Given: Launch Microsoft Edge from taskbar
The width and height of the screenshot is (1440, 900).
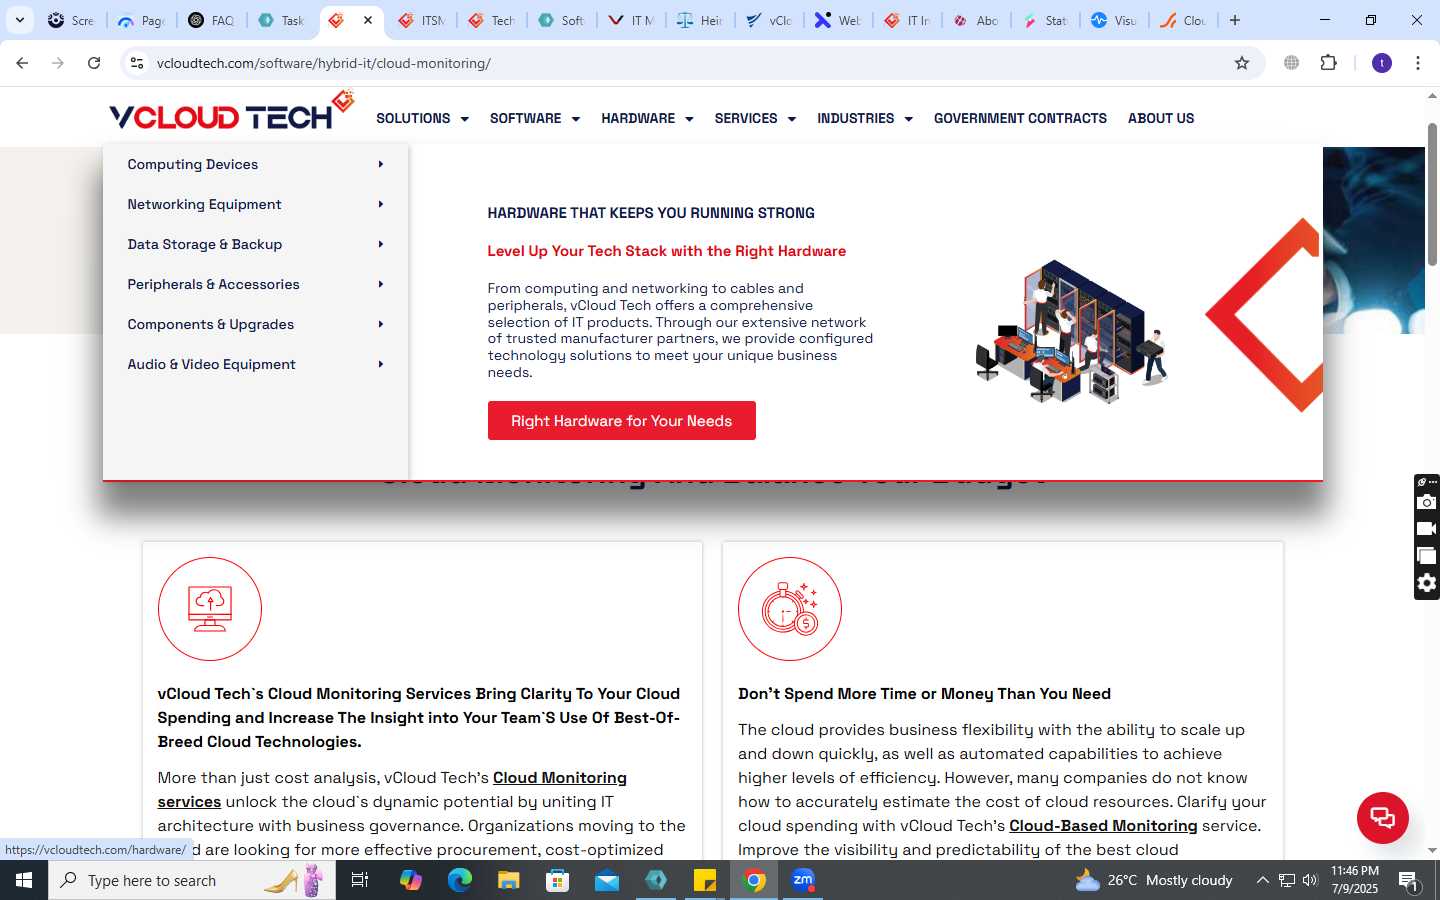Looking at the screenshot, I should point(460,880).
